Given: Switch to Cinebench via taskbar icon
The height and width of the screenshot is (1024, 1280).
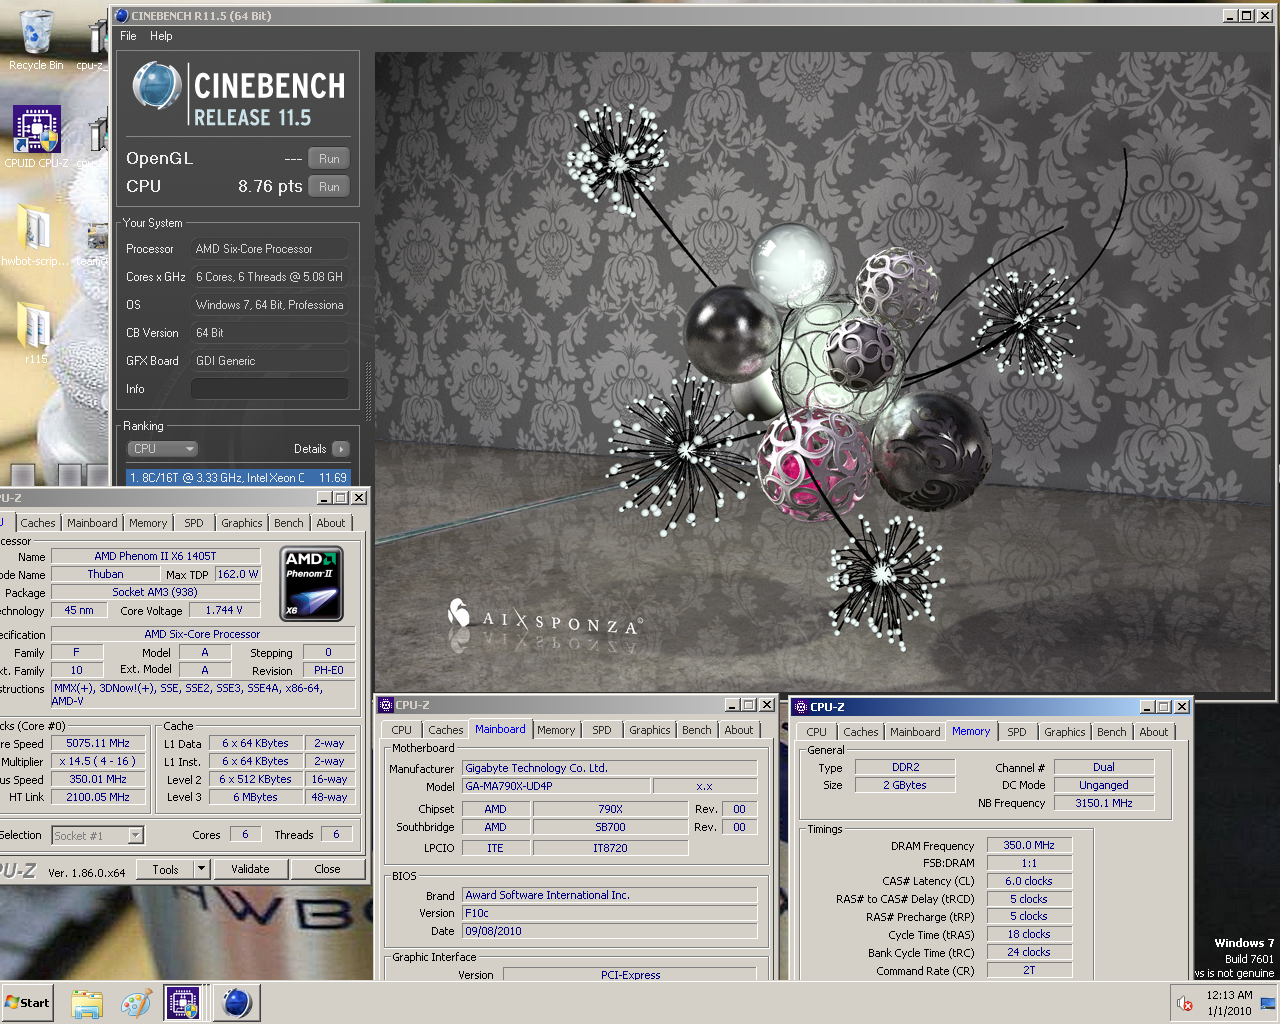Looking at the screenshot, I should 237,1003.
